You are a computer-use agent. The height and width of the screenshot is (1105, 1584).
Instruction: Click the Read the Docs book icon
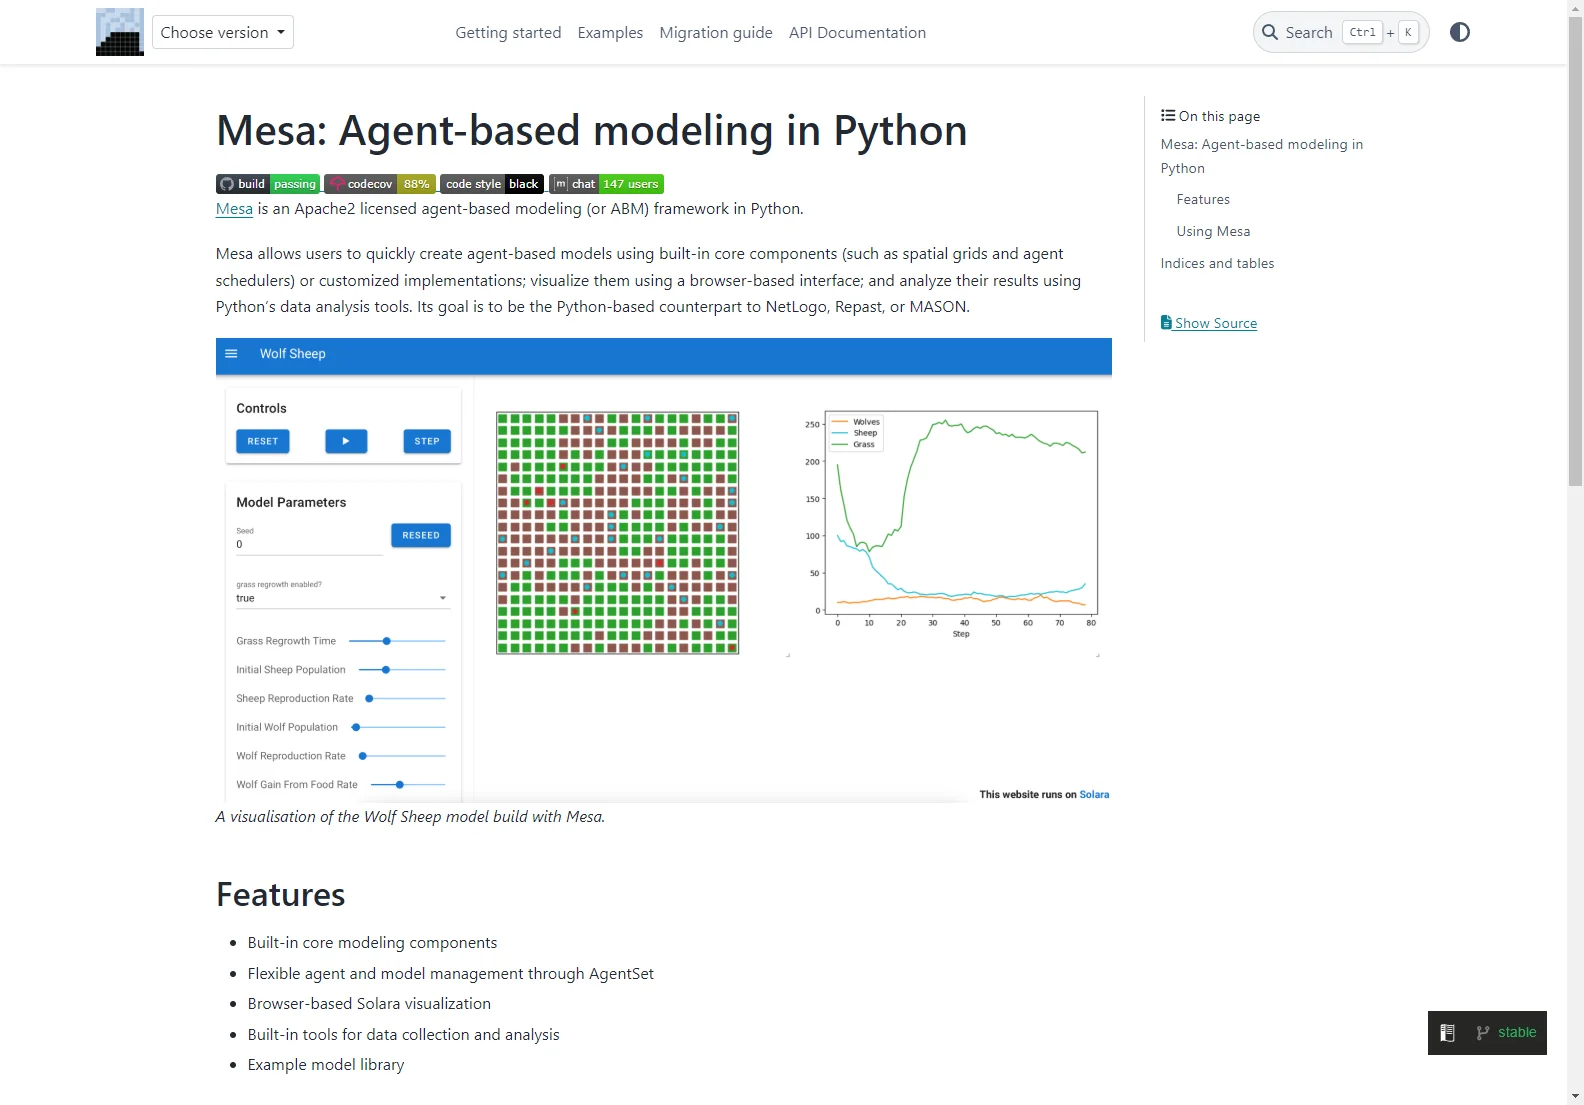tap(1447, 1033)
